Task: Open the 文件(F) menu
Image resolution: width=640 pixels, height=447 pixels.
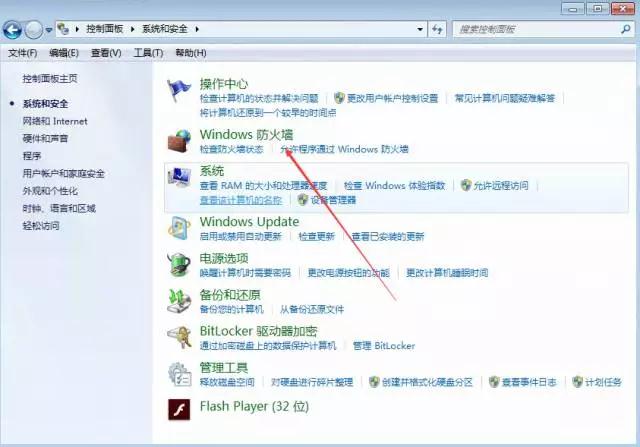Action: click(x=22, y=53)
